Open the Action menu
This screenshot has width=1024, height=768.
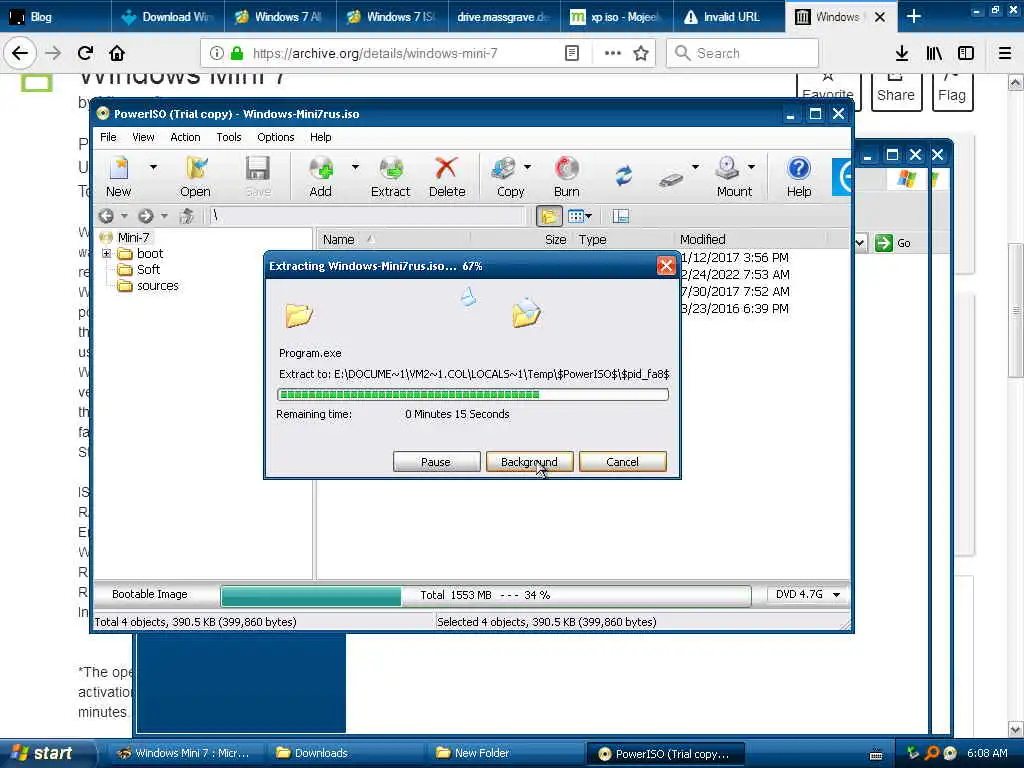185,137
